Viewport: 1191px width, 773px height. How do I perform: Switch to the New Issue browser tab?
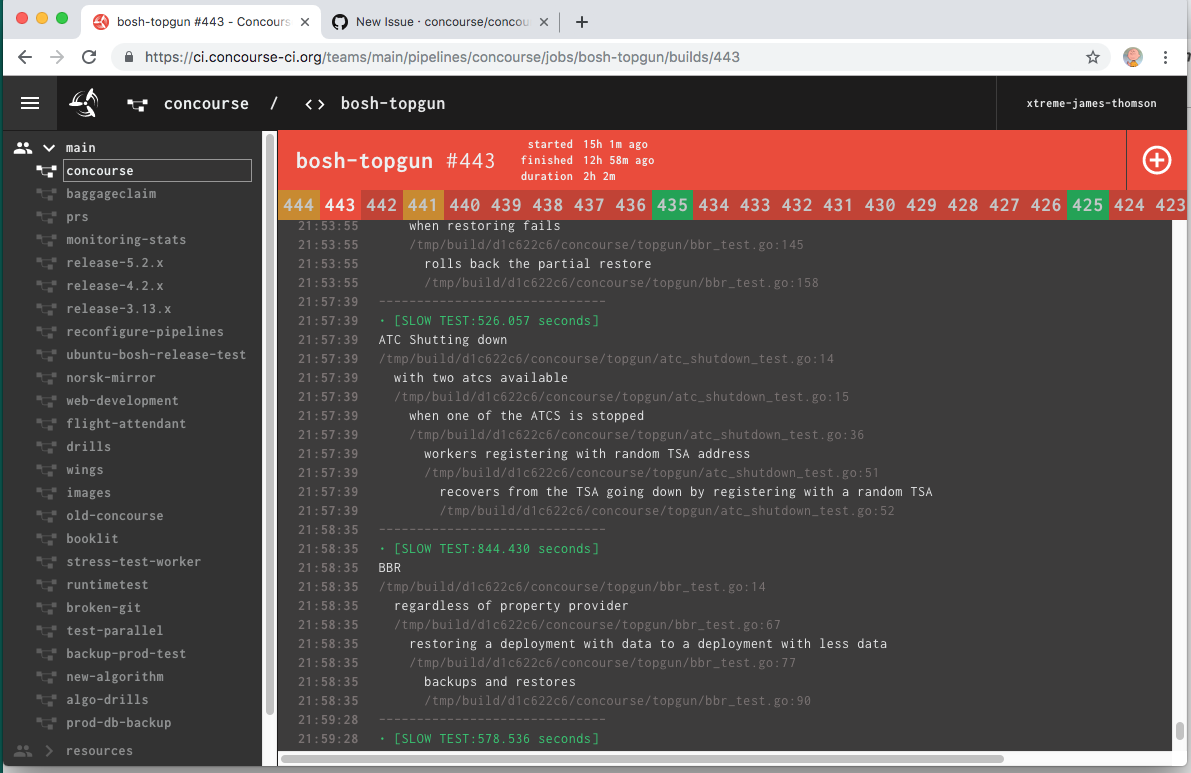tap(440, 20)
